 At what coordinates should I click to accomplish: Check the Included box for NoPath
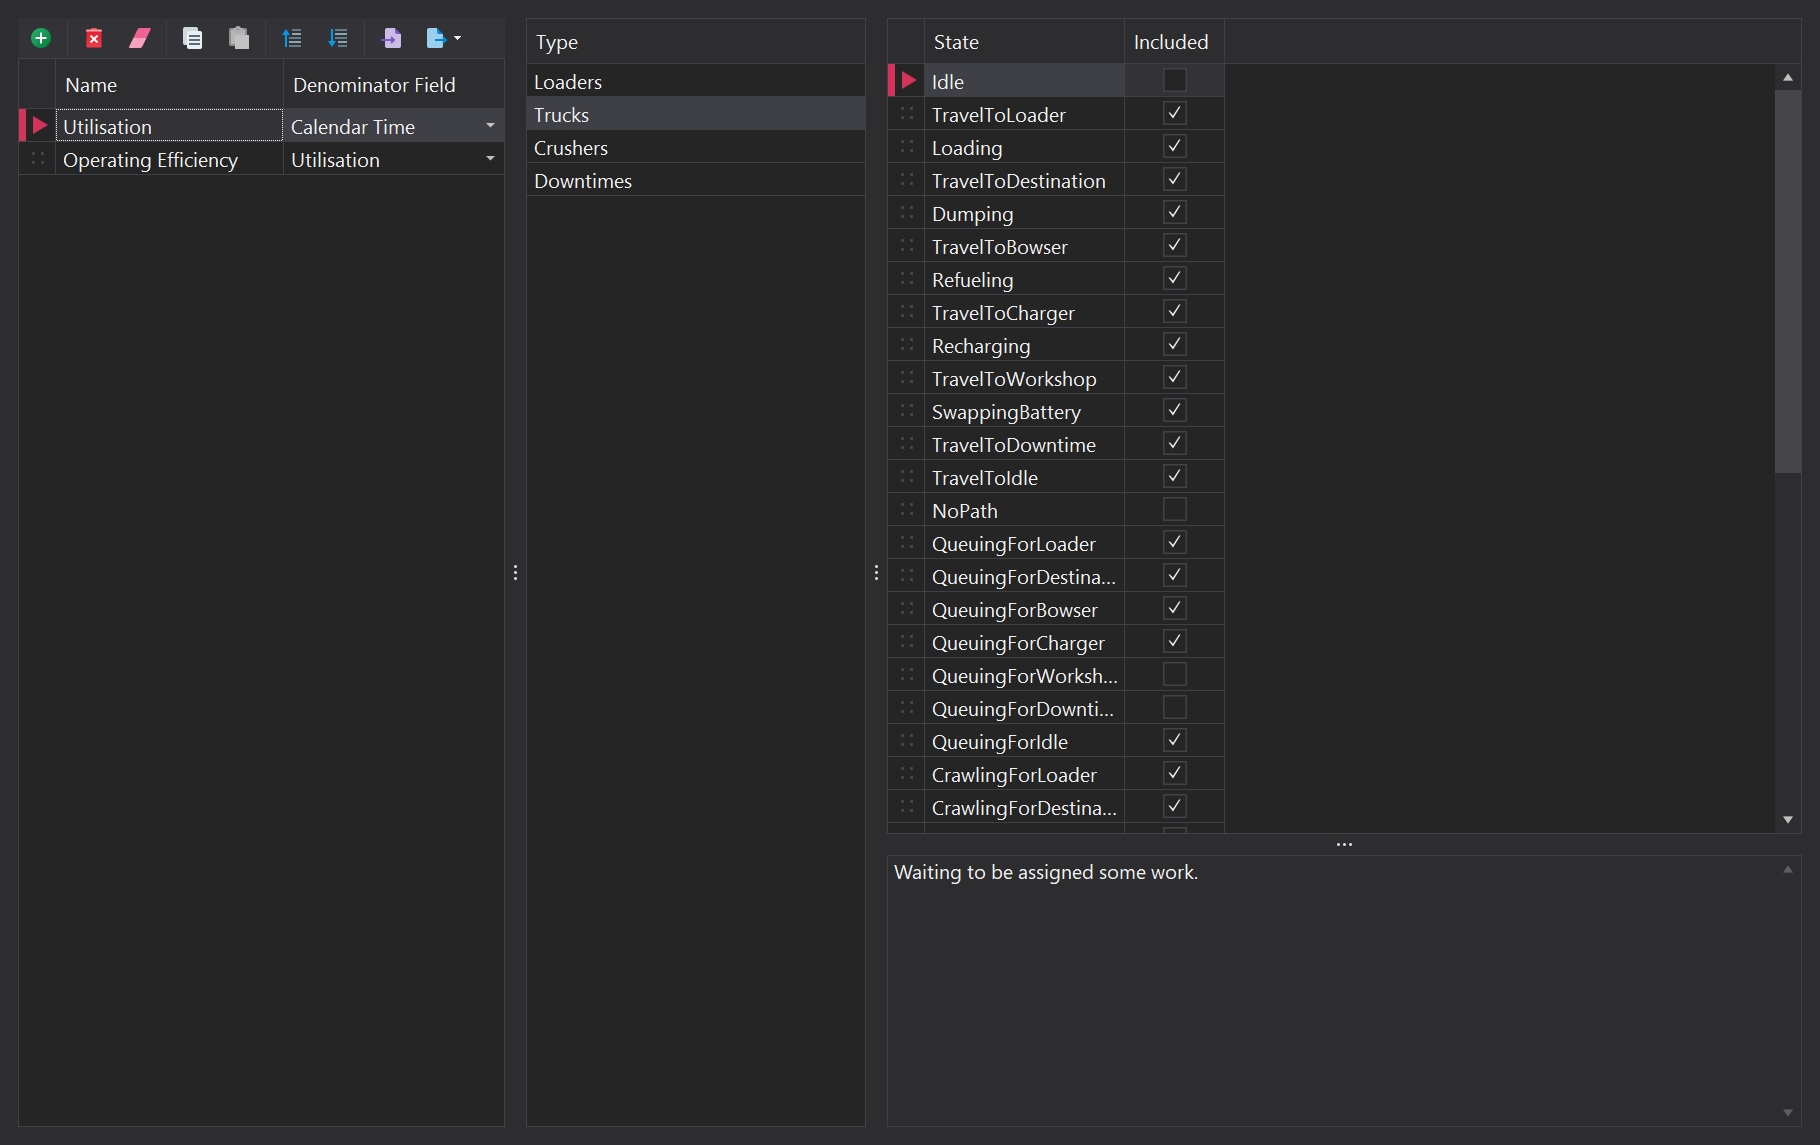[1175, 509]
